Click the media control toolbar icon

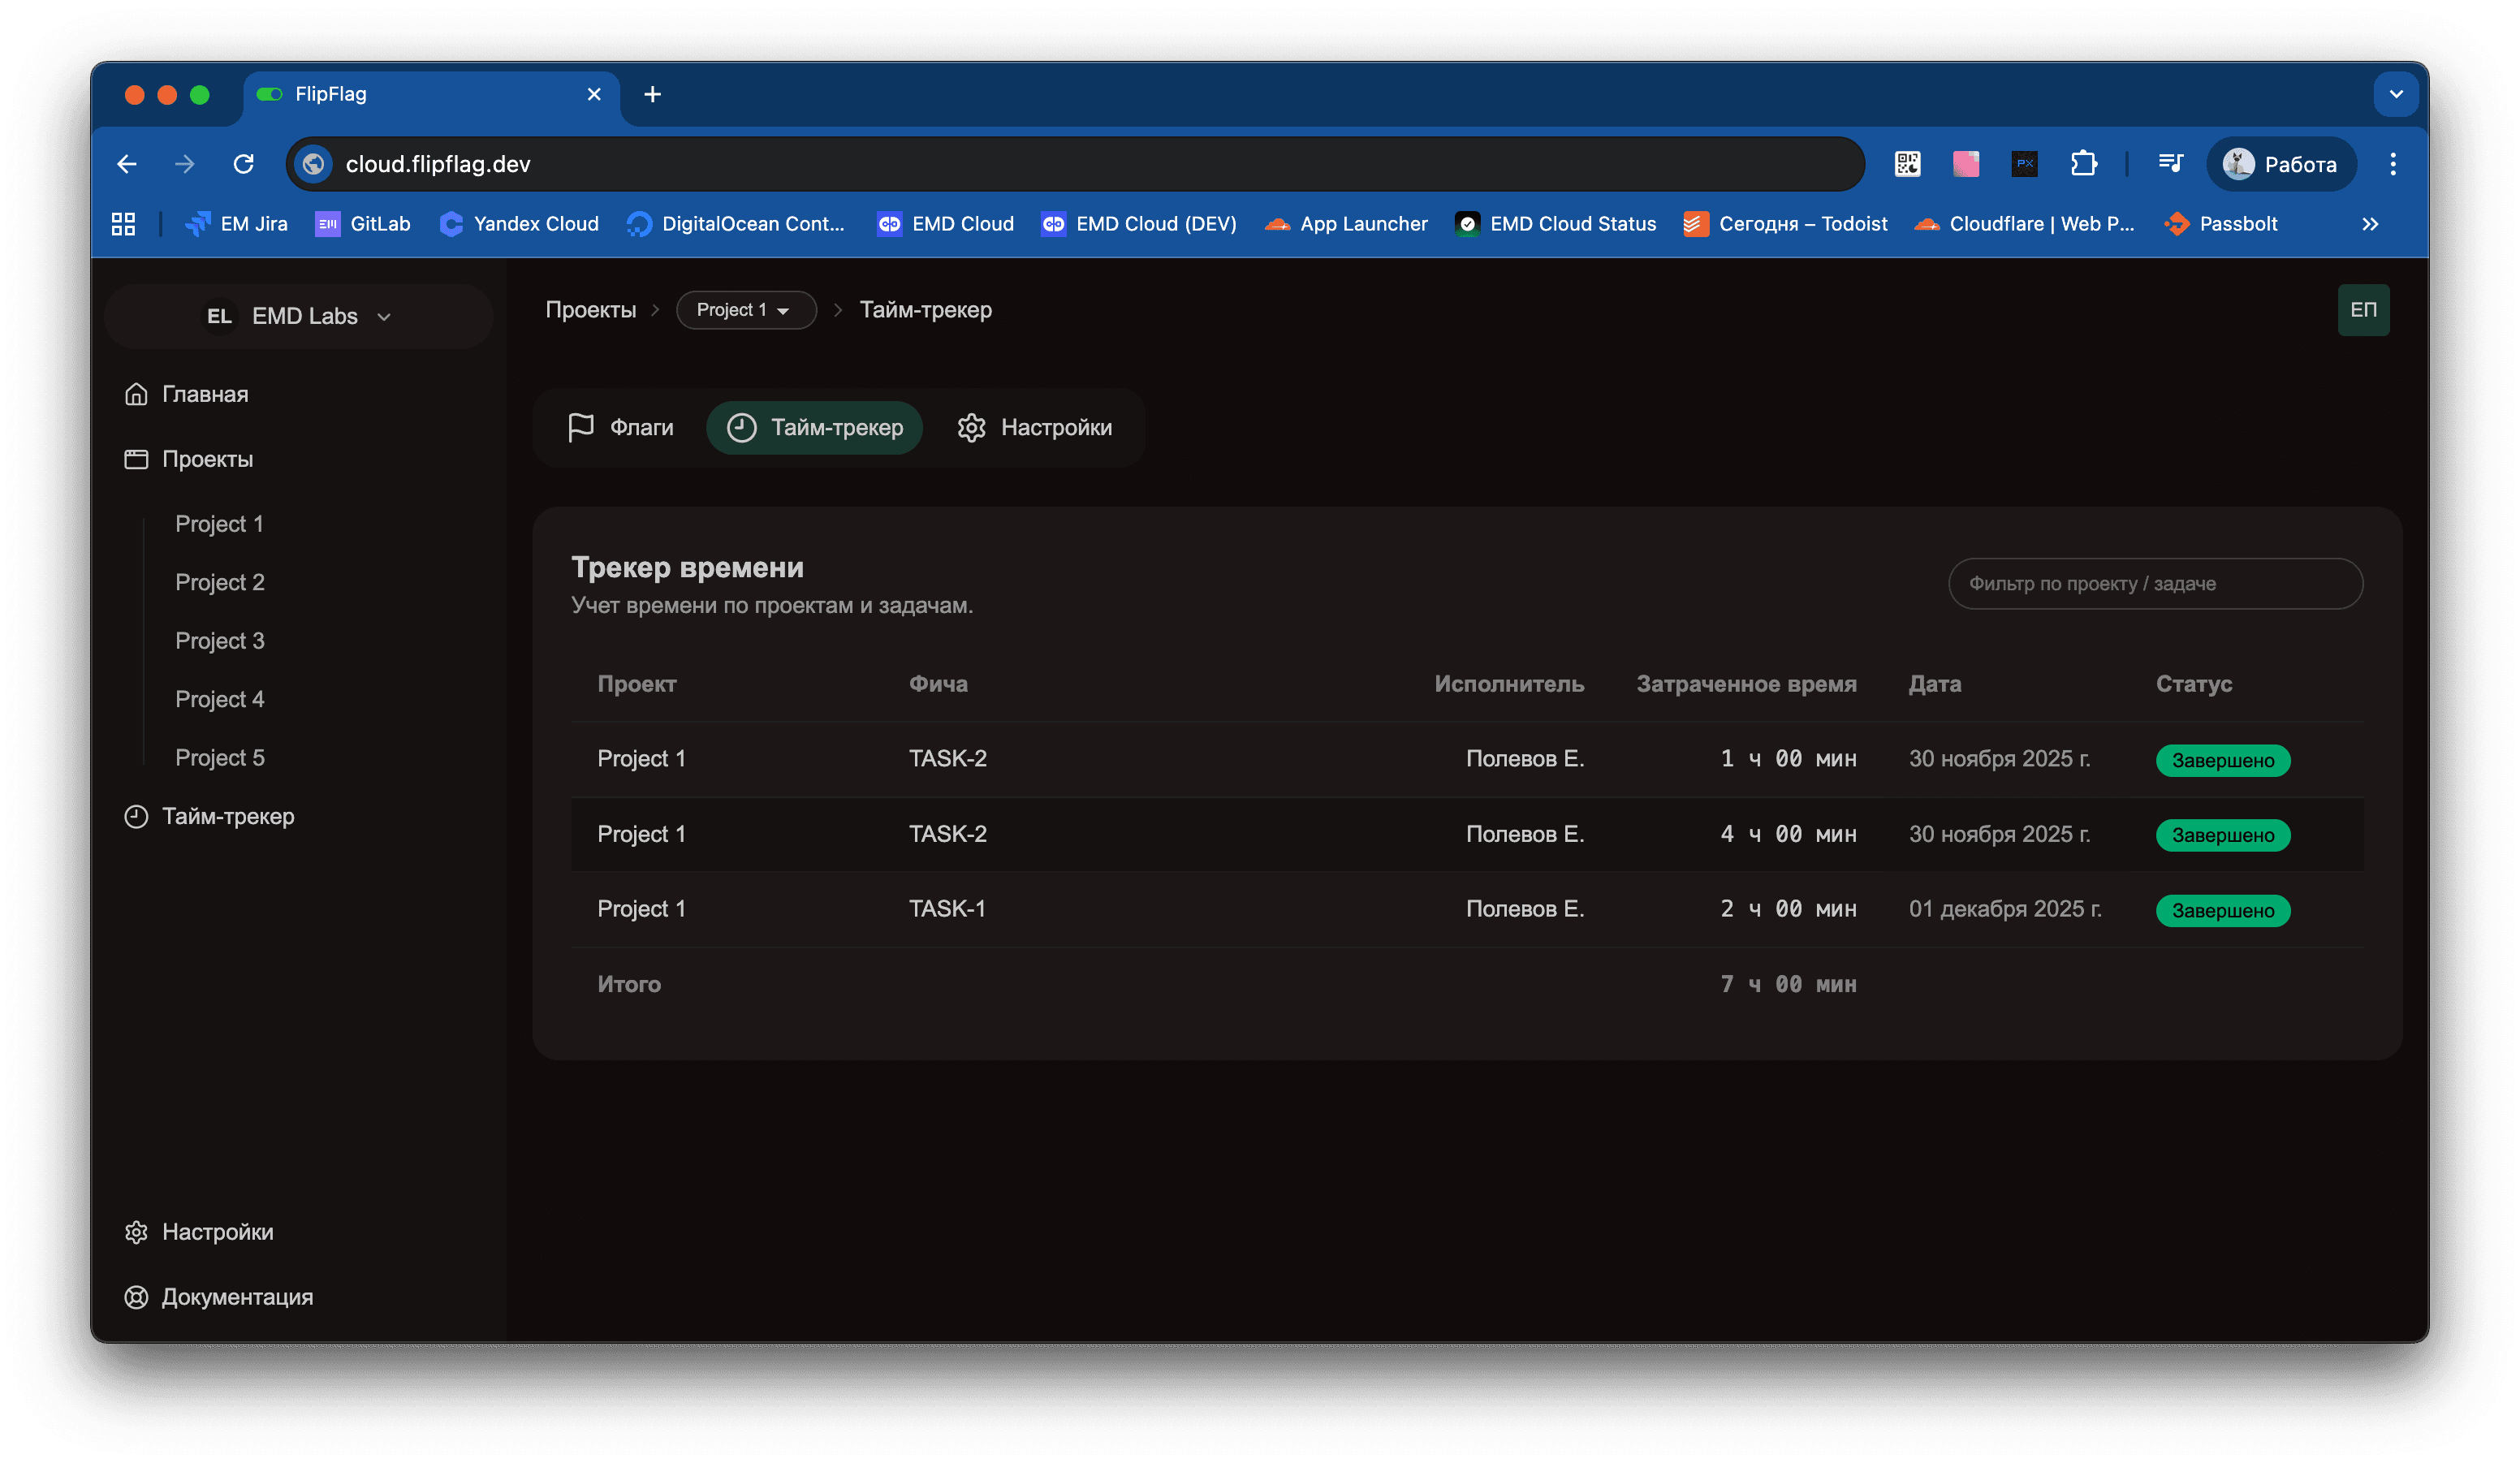point(2170,164)
